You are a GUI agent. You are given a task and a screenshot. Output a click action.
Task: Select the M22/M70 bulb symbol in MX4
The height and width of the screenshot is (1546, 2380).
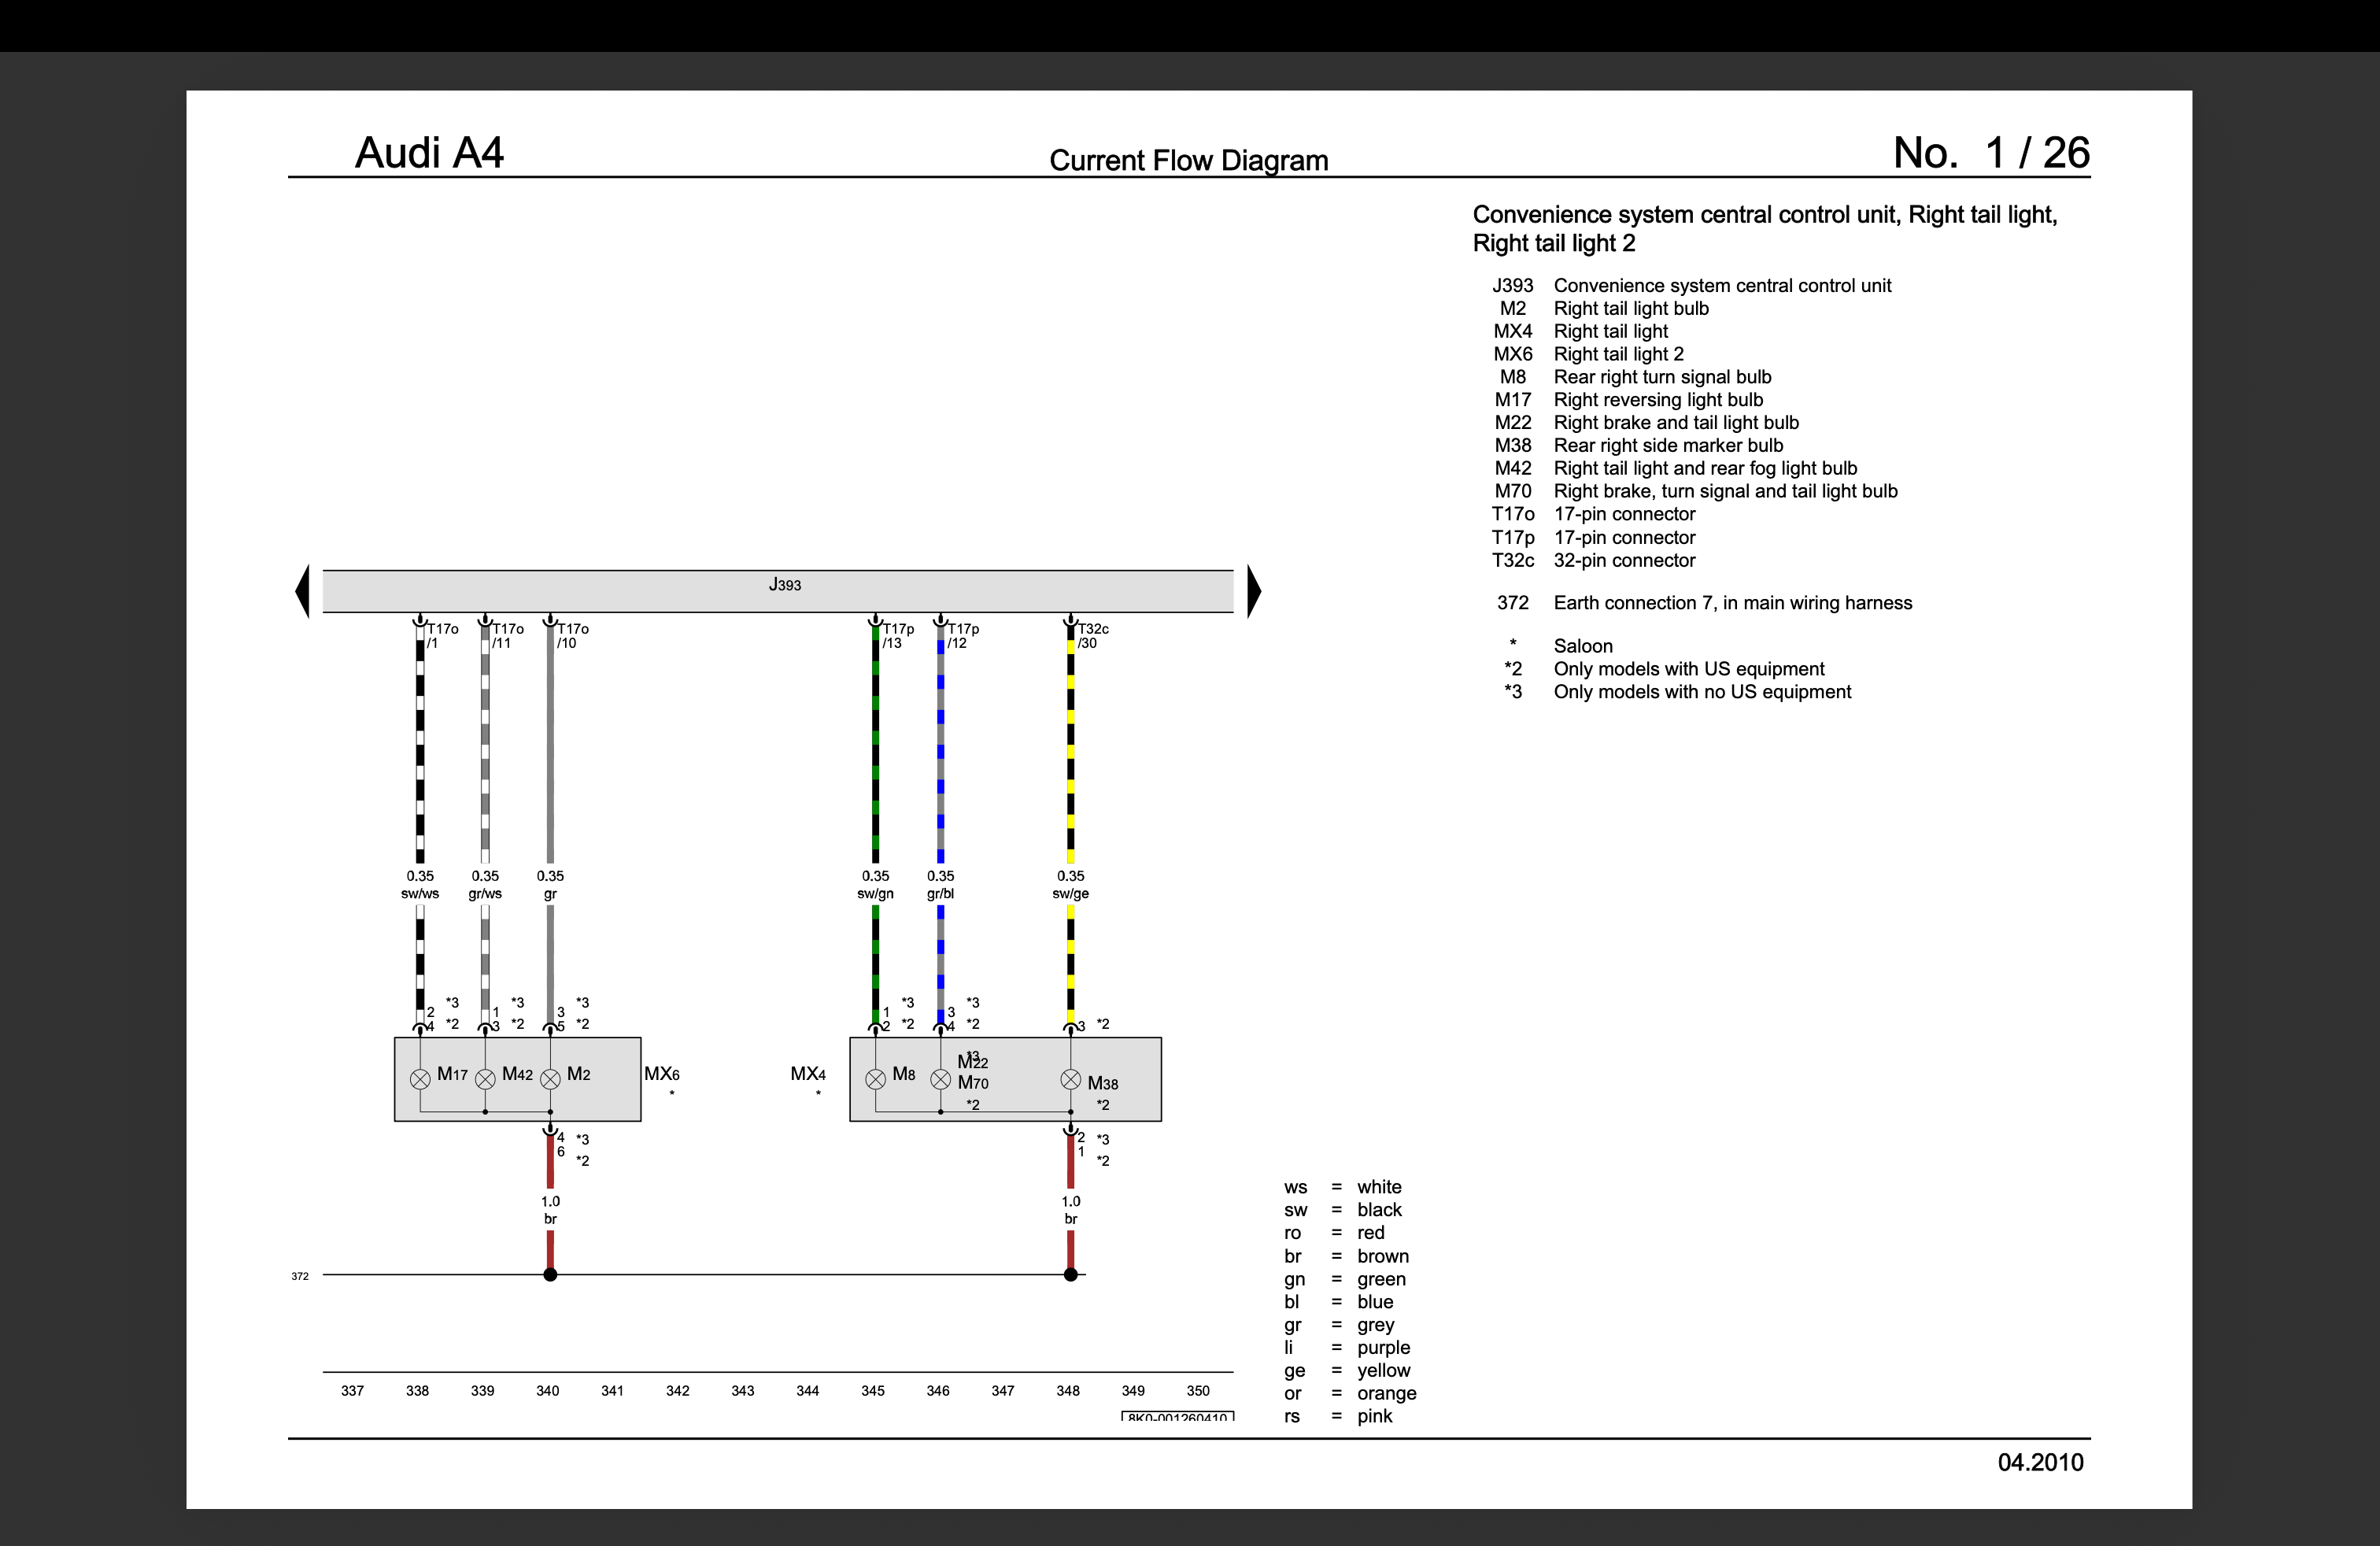click(941, 1079)
